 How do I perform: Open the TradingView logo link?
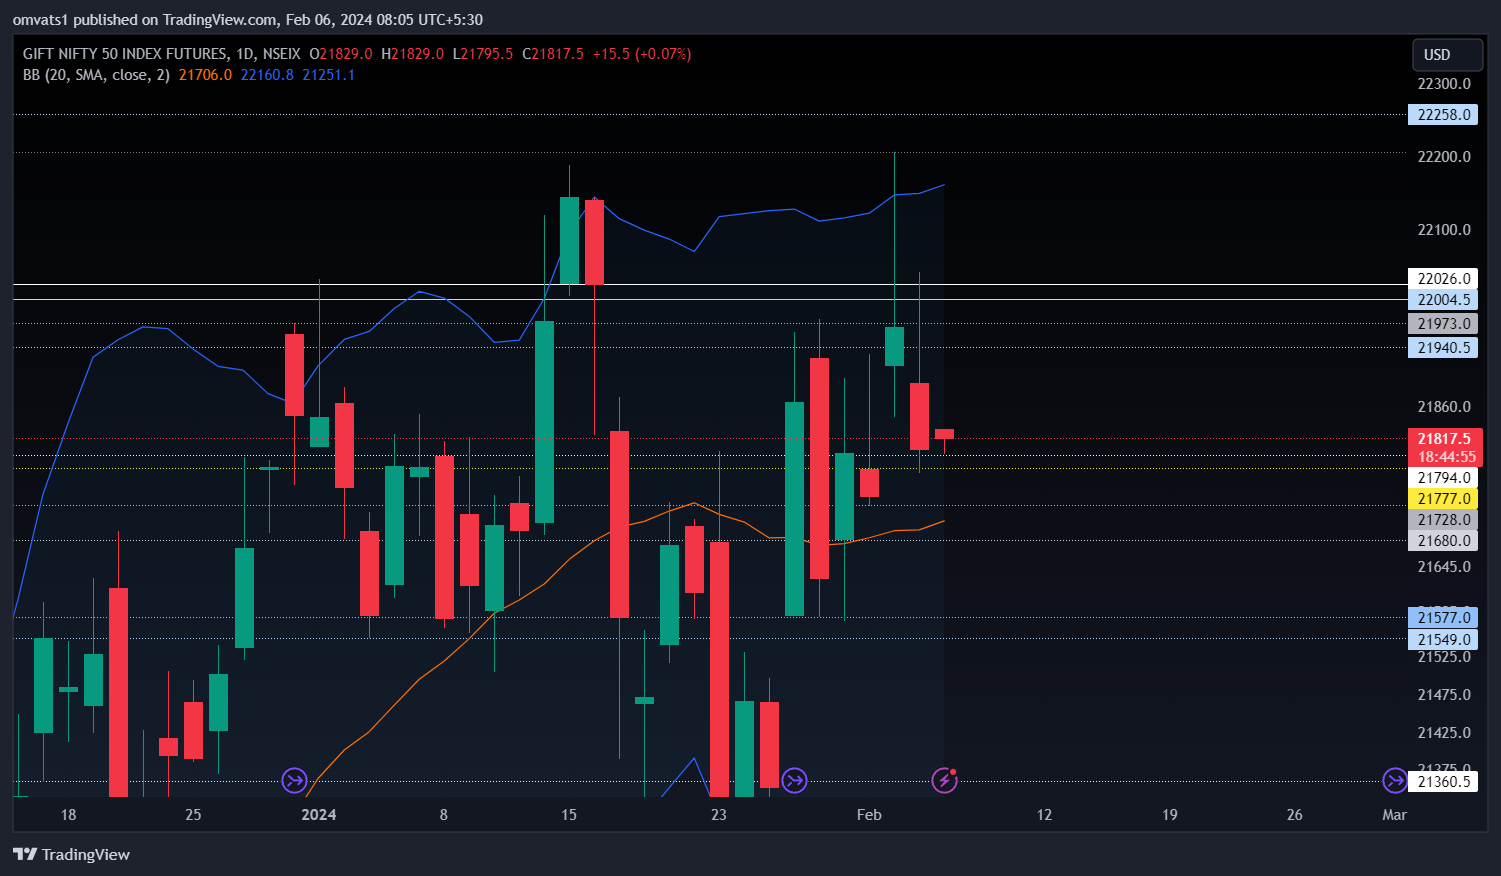pyautogui.click(x=71, y=854)
